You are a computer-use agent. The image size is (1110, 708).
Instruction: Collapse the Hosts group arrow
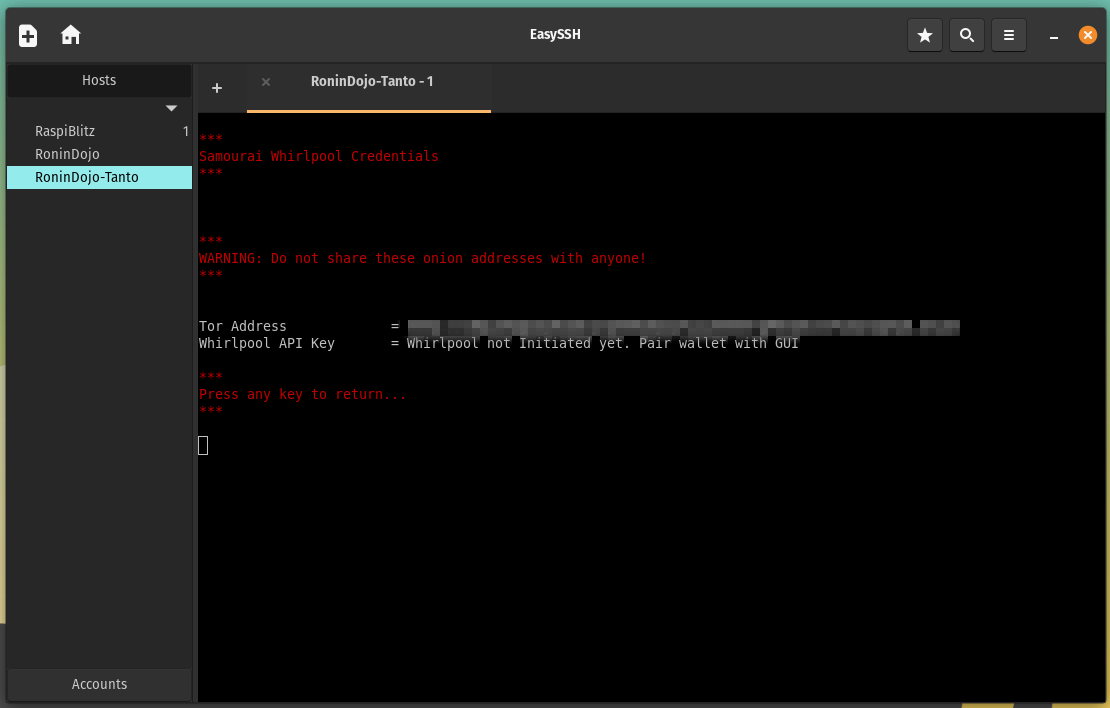[x=171, y=108]
